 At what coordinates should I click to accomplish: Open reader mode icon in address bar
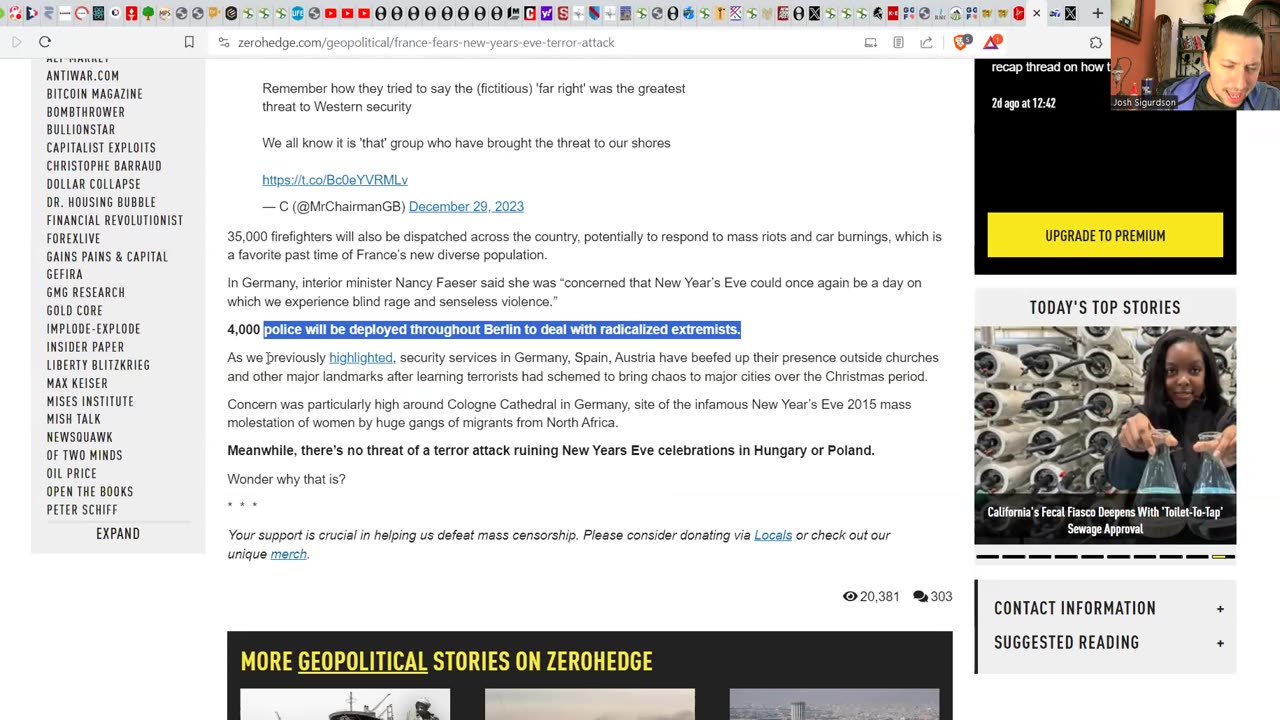pyautogui.click(x=898, y=43)
